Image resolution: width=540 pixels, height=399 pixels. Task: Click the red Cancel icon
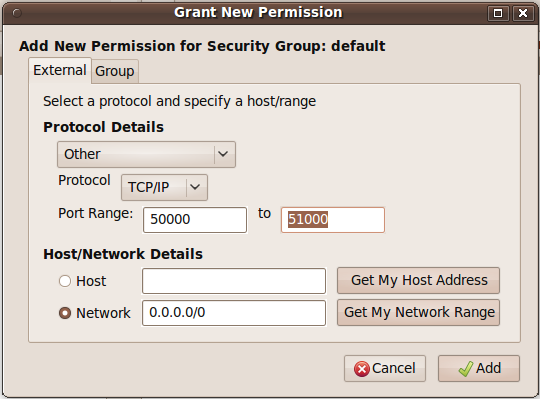(x=362, y=369)
